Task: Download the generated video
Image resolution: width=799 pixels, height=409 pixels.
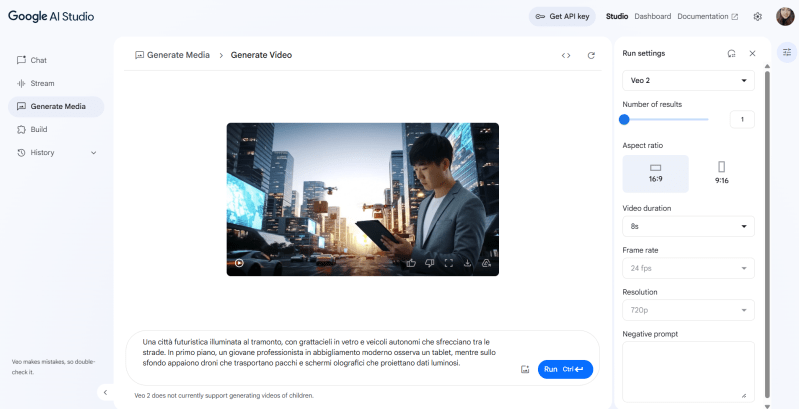Action: click(467, 263)
